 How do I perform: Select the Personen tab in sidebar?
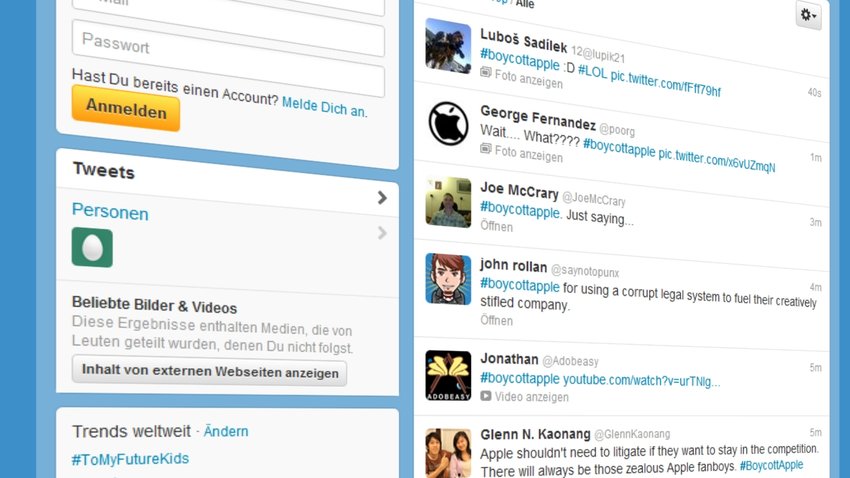click(110, 212)
